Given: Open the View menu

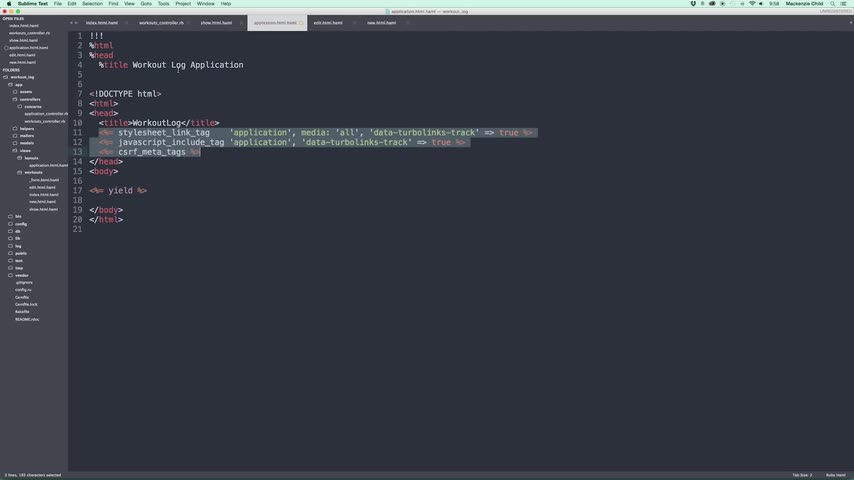Looking at the screenshot, I should [129, 4].
